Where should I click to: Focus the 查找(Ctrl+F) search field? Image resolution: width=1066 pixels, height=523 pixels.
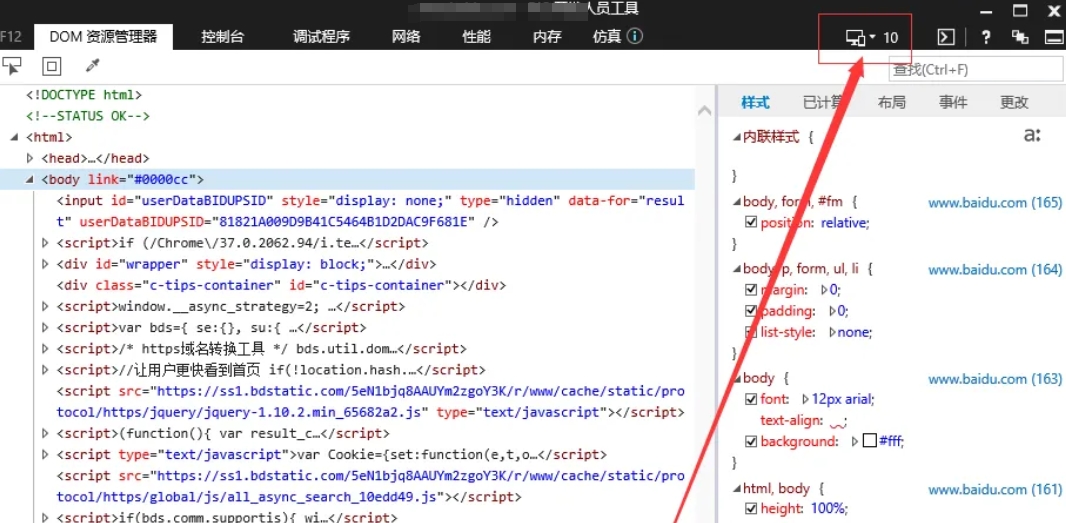(x=976, y=69)
